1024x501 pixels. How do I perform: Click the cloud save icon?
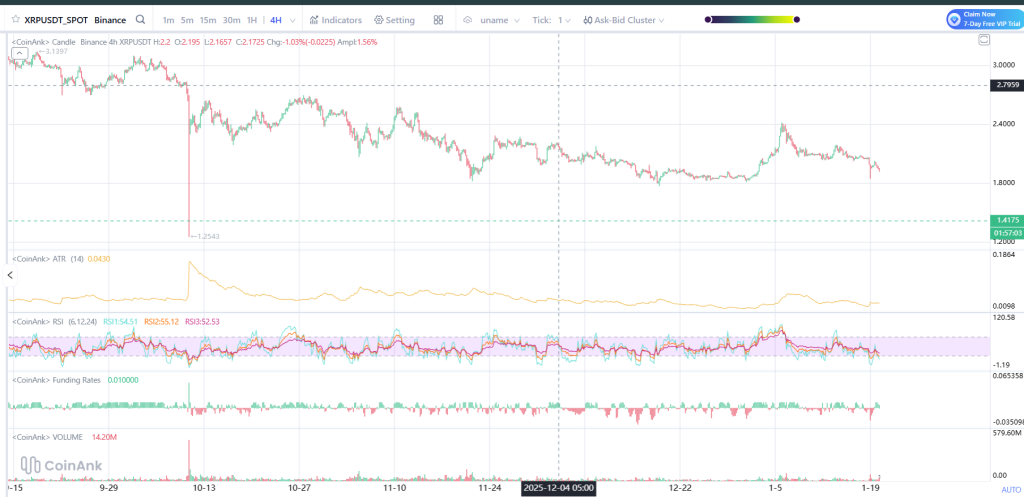pos(468,20)
